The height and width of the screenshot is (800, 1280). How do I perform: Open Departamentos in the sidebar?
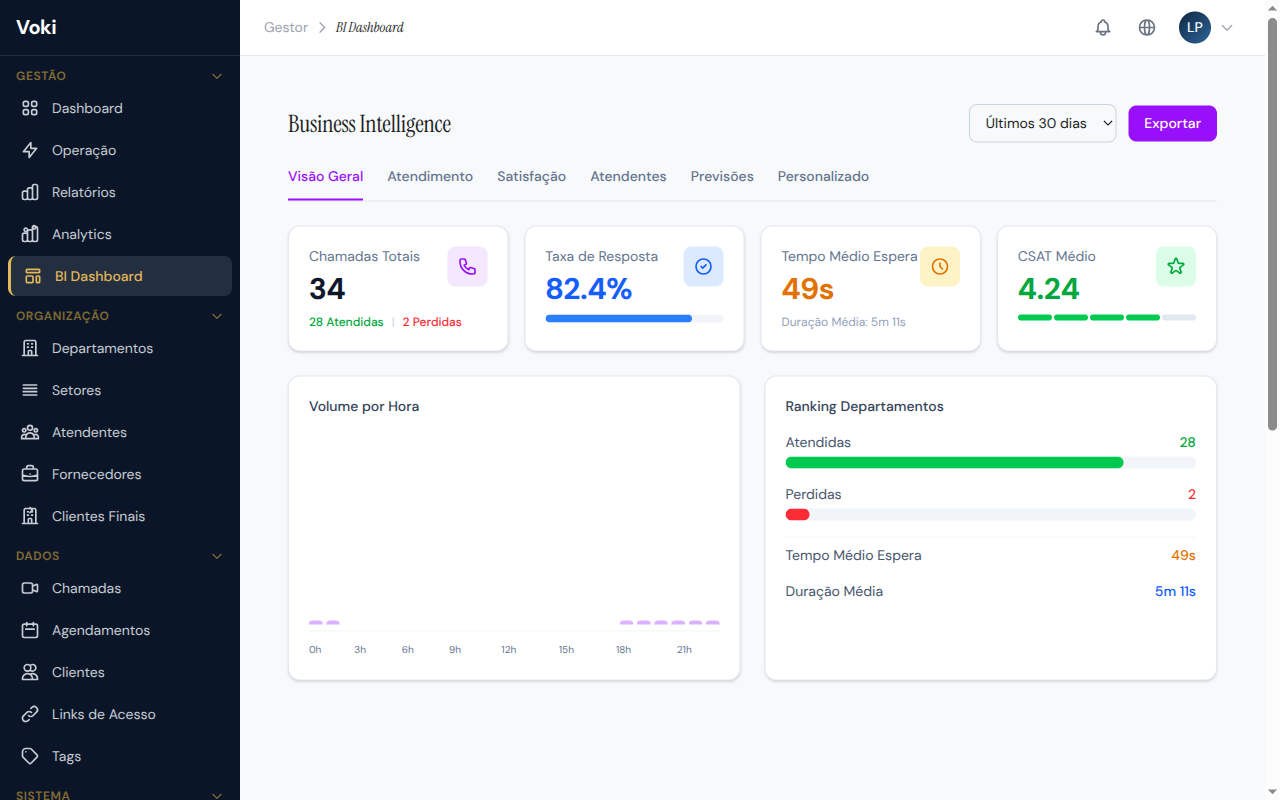click(103, 348)
